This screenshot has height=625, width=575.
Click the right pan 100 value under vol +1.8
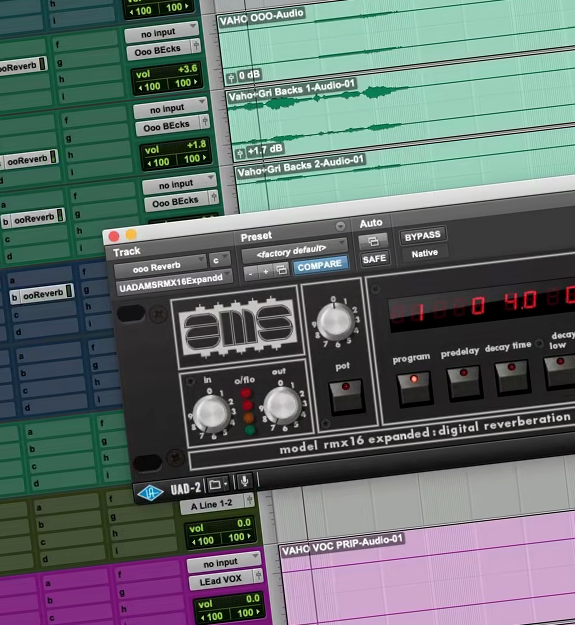194,158
